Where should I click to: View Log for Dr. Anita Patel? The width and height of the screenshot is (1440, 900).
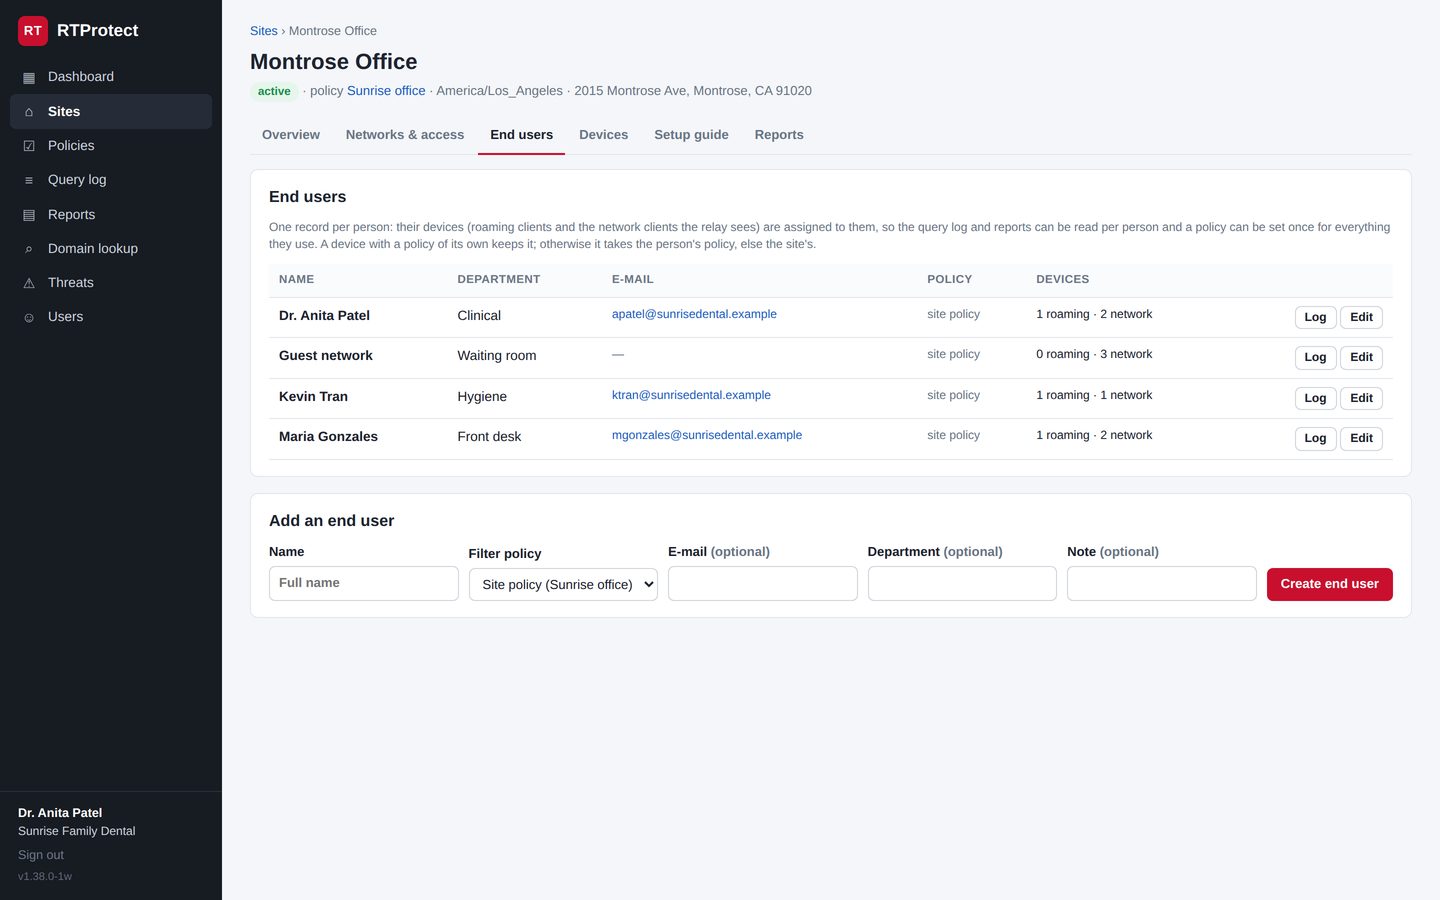1316,317
